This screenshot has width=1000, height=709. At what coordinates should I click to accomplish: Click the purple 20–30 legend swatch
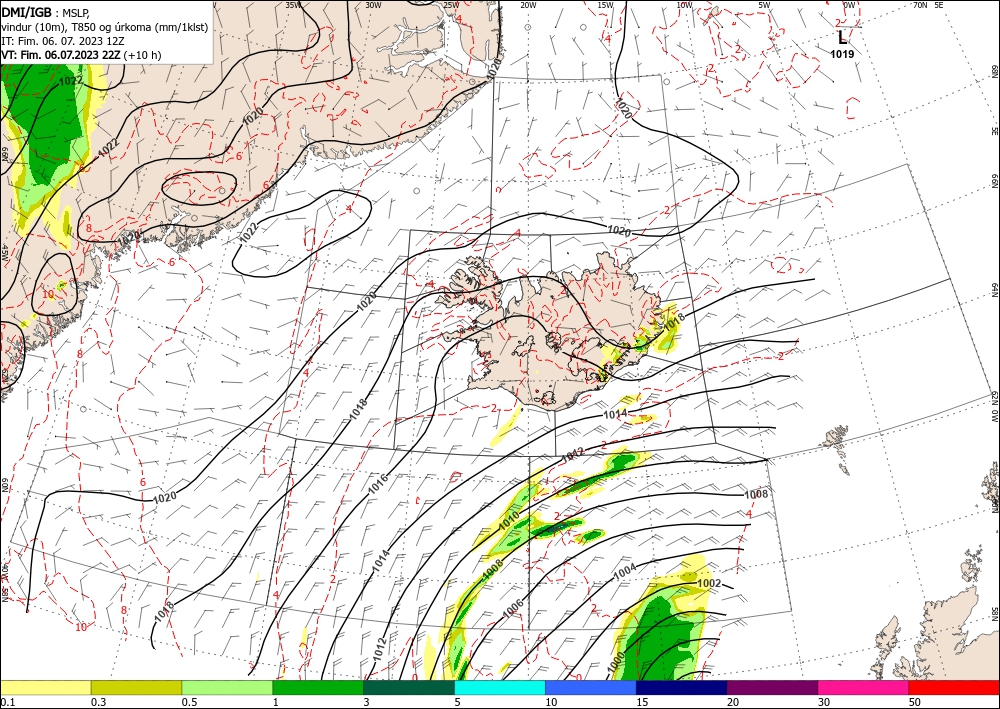click(x=772, y=687)
